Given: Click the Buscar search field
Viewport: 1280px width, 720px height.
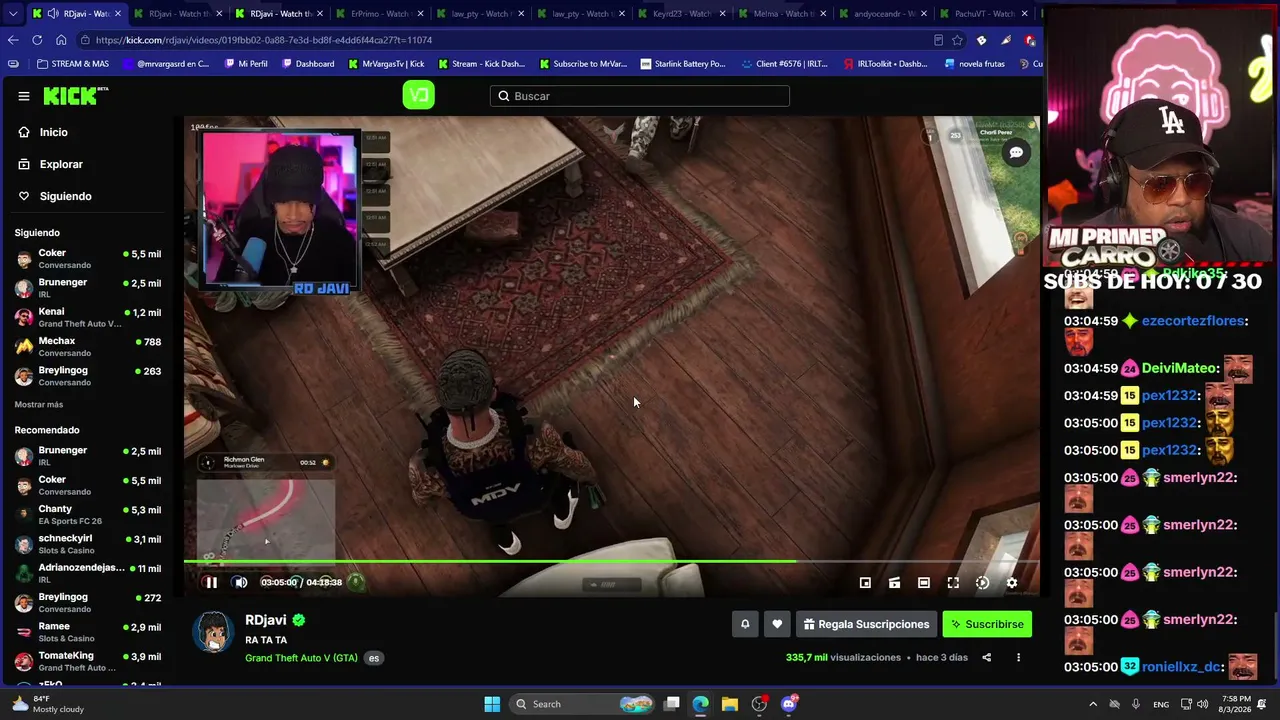Looking at the screenshot, I should tap(640, 96).
